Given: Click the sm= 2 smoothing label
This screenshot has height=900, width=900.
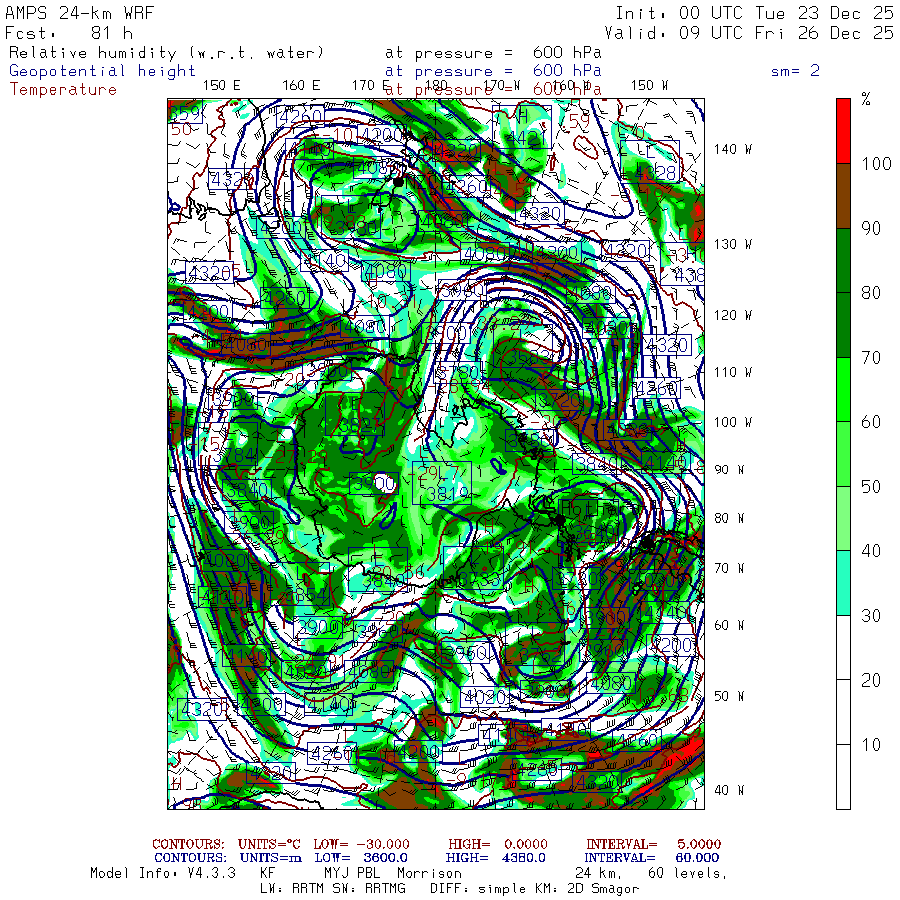Looking at the screenshot, I should (x=795, y=71).
